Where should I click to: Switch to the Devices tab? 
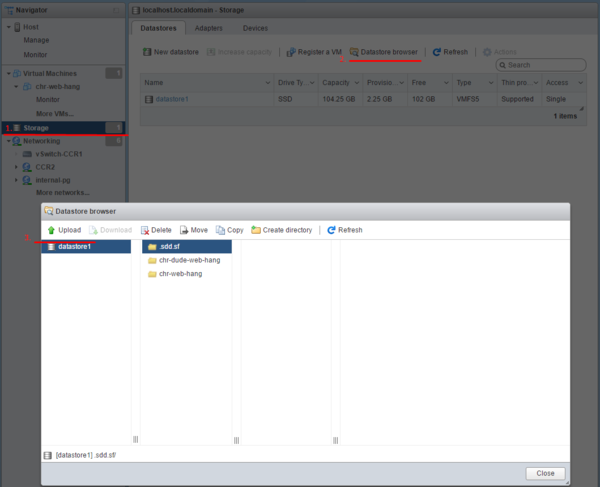[x=255, y=28]
